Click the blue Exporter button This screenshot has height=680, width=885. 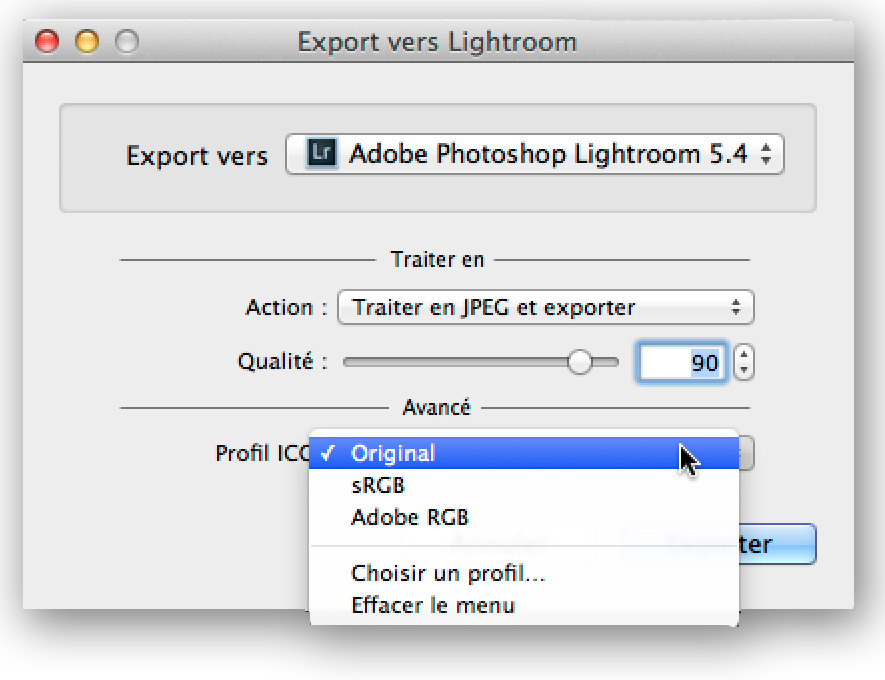(777, 544)
